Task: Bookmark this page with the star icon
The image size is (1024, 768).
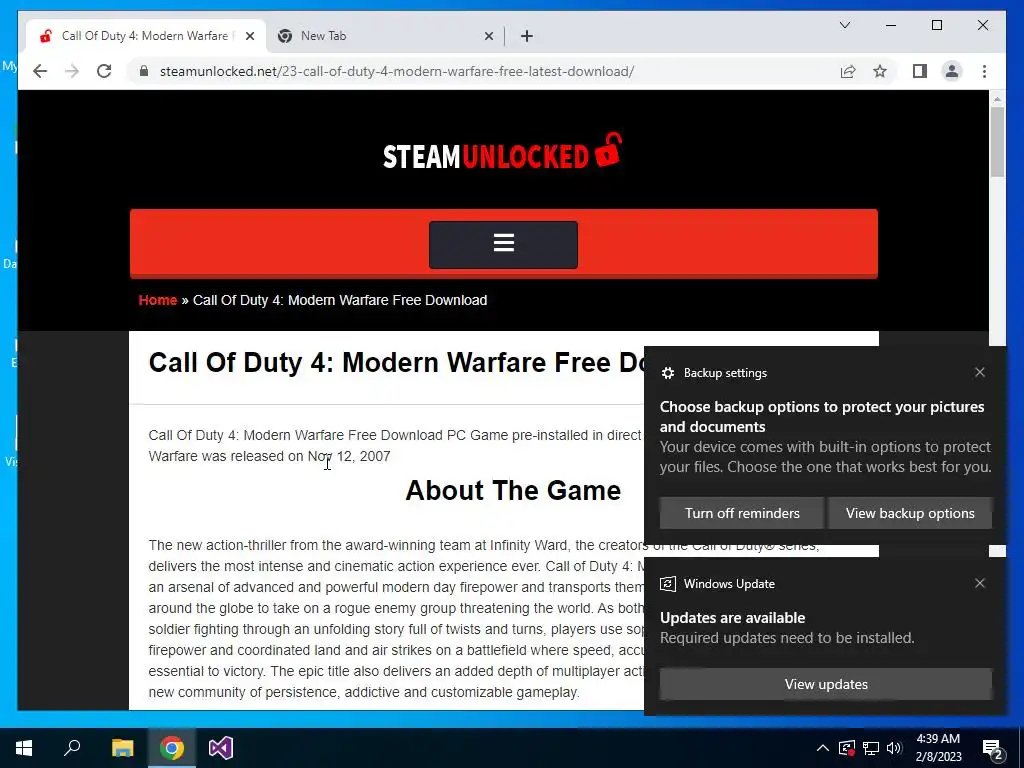Action: (880, 71)
